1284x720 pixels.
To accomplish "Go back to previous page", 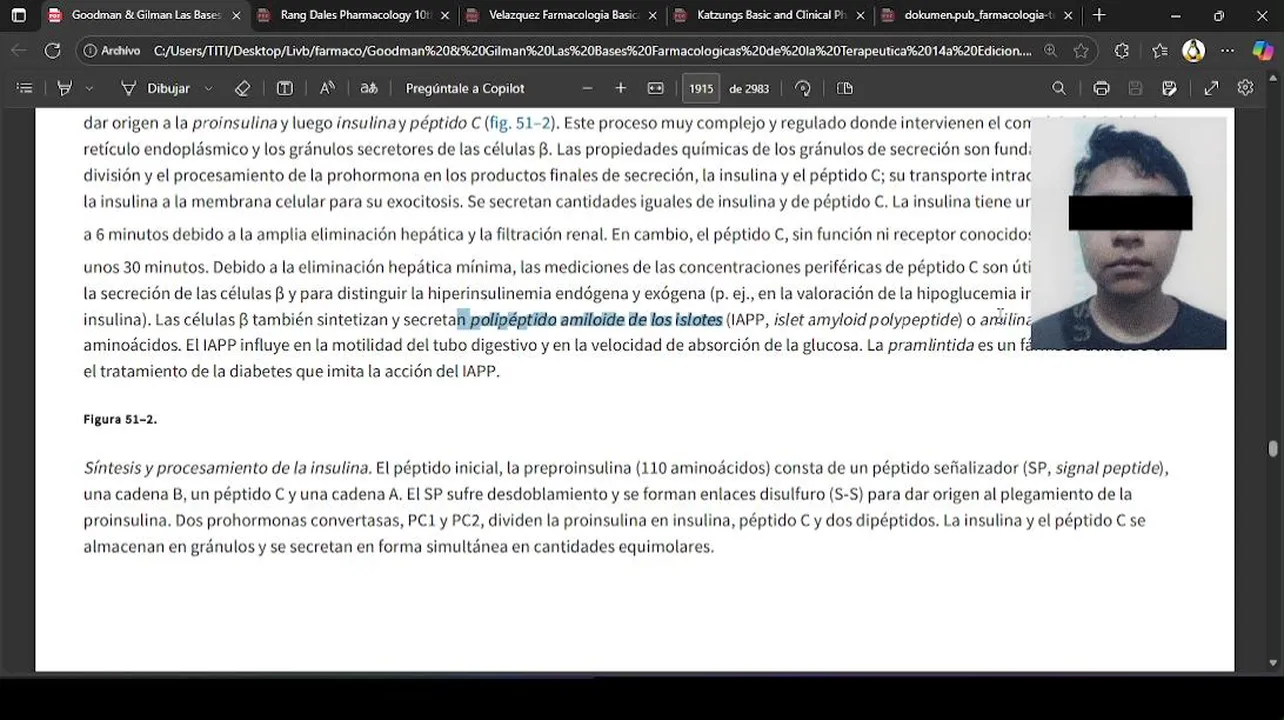I will pos(19,51).
